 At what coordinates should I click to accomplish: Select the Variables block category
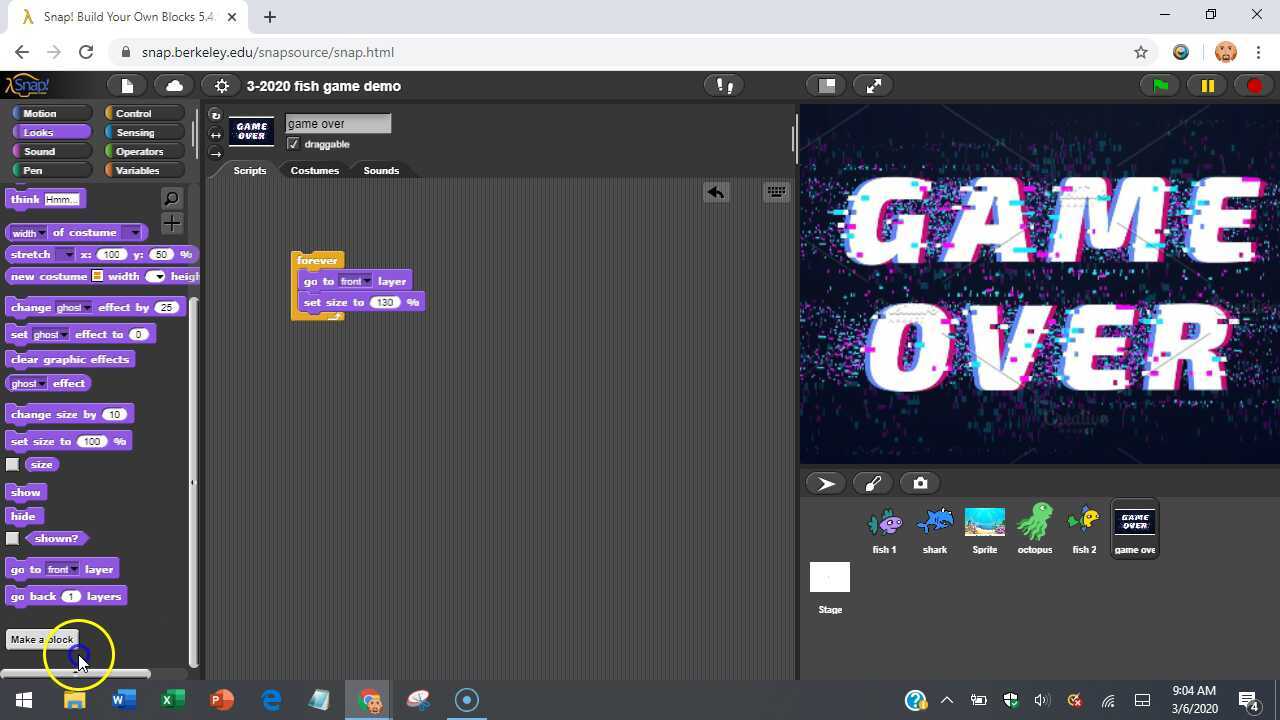click(144, 170)
